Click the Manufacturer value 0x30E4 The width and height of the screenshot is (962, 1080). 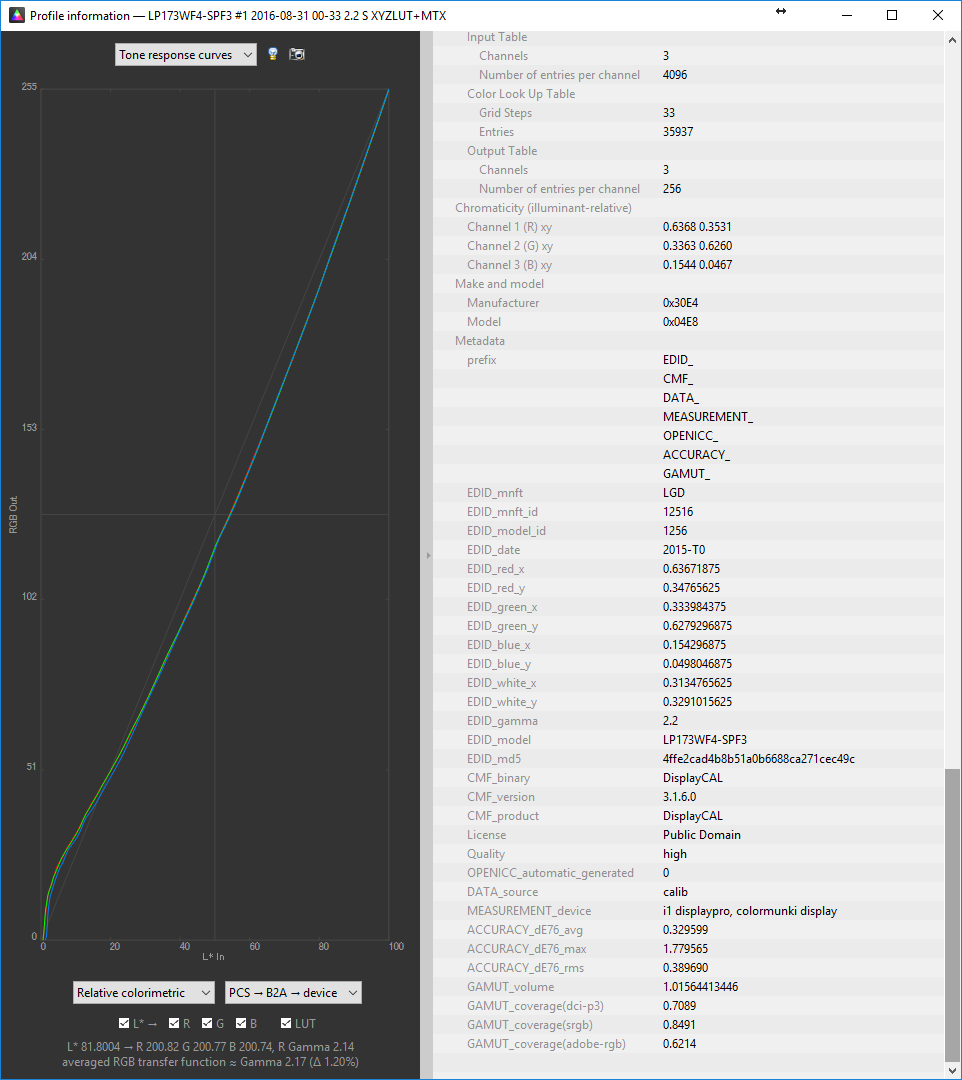680,303
